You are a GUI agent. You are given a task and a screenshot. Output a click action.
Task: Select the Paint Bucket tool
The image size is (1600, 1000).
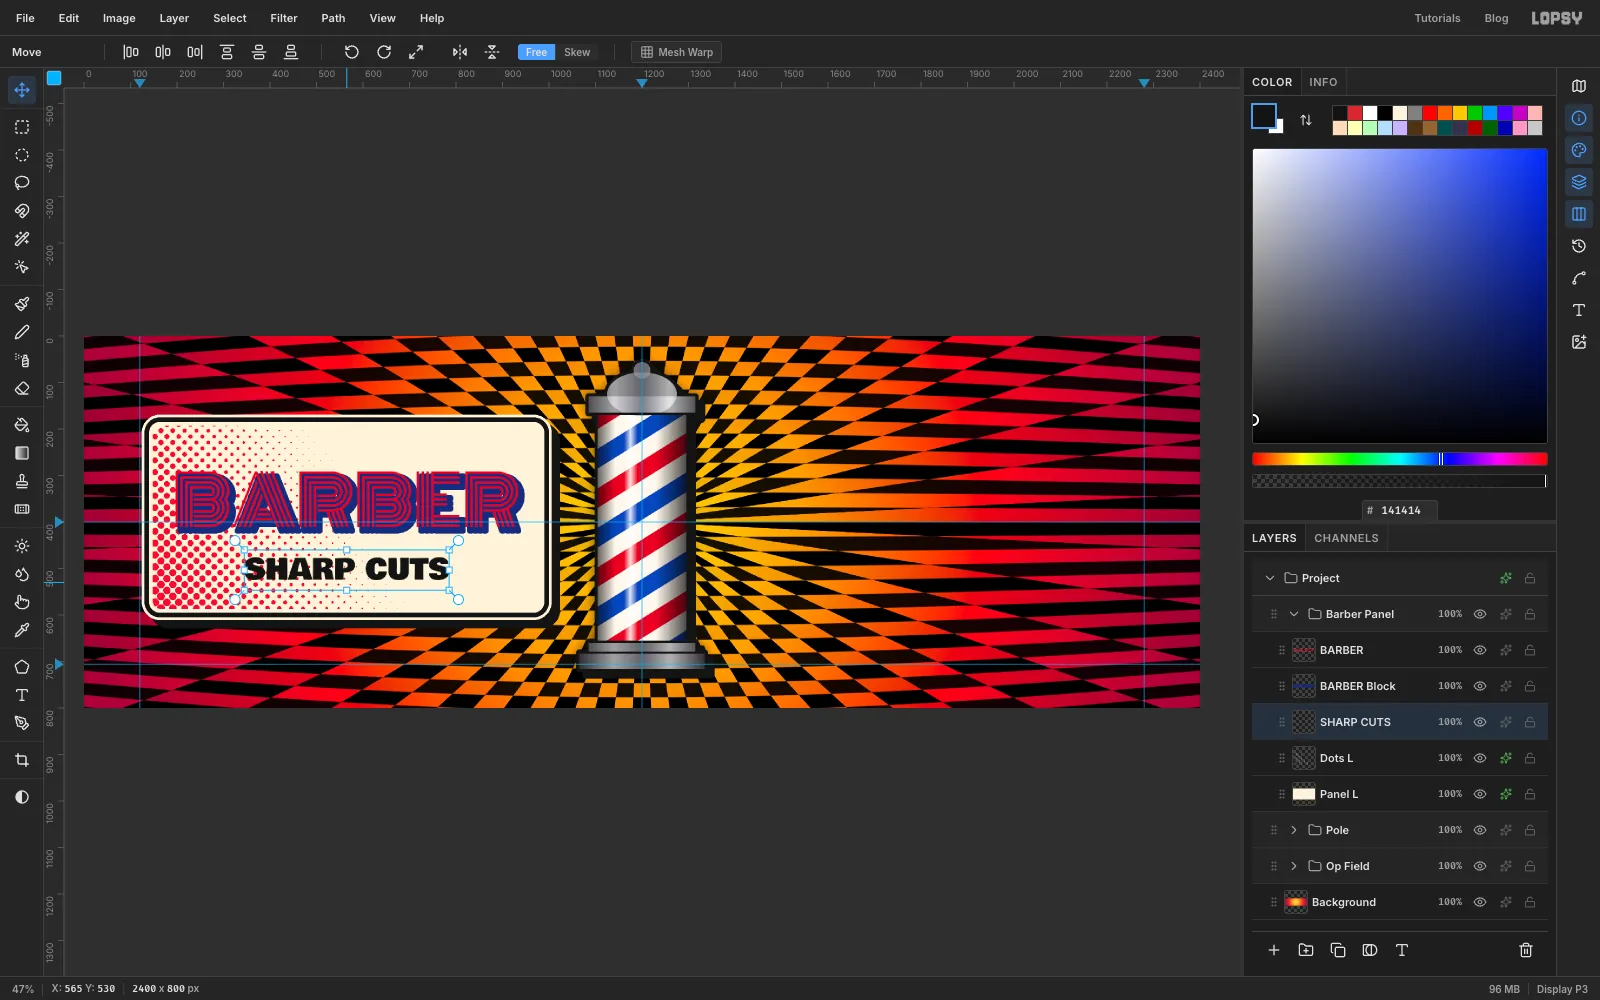(x=22, y=425)
